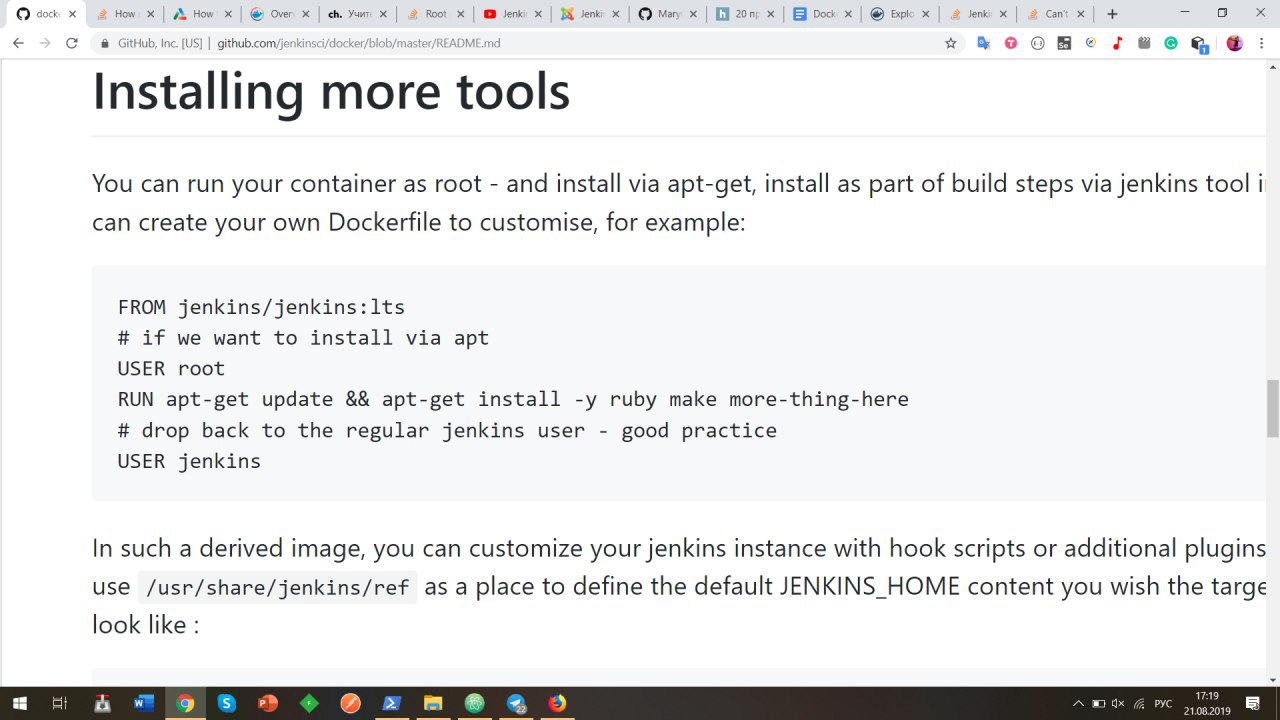This screenshot has width=1280, height=720.
Task: Open the clapperboard extension icon
Action: coord(1144,43)
